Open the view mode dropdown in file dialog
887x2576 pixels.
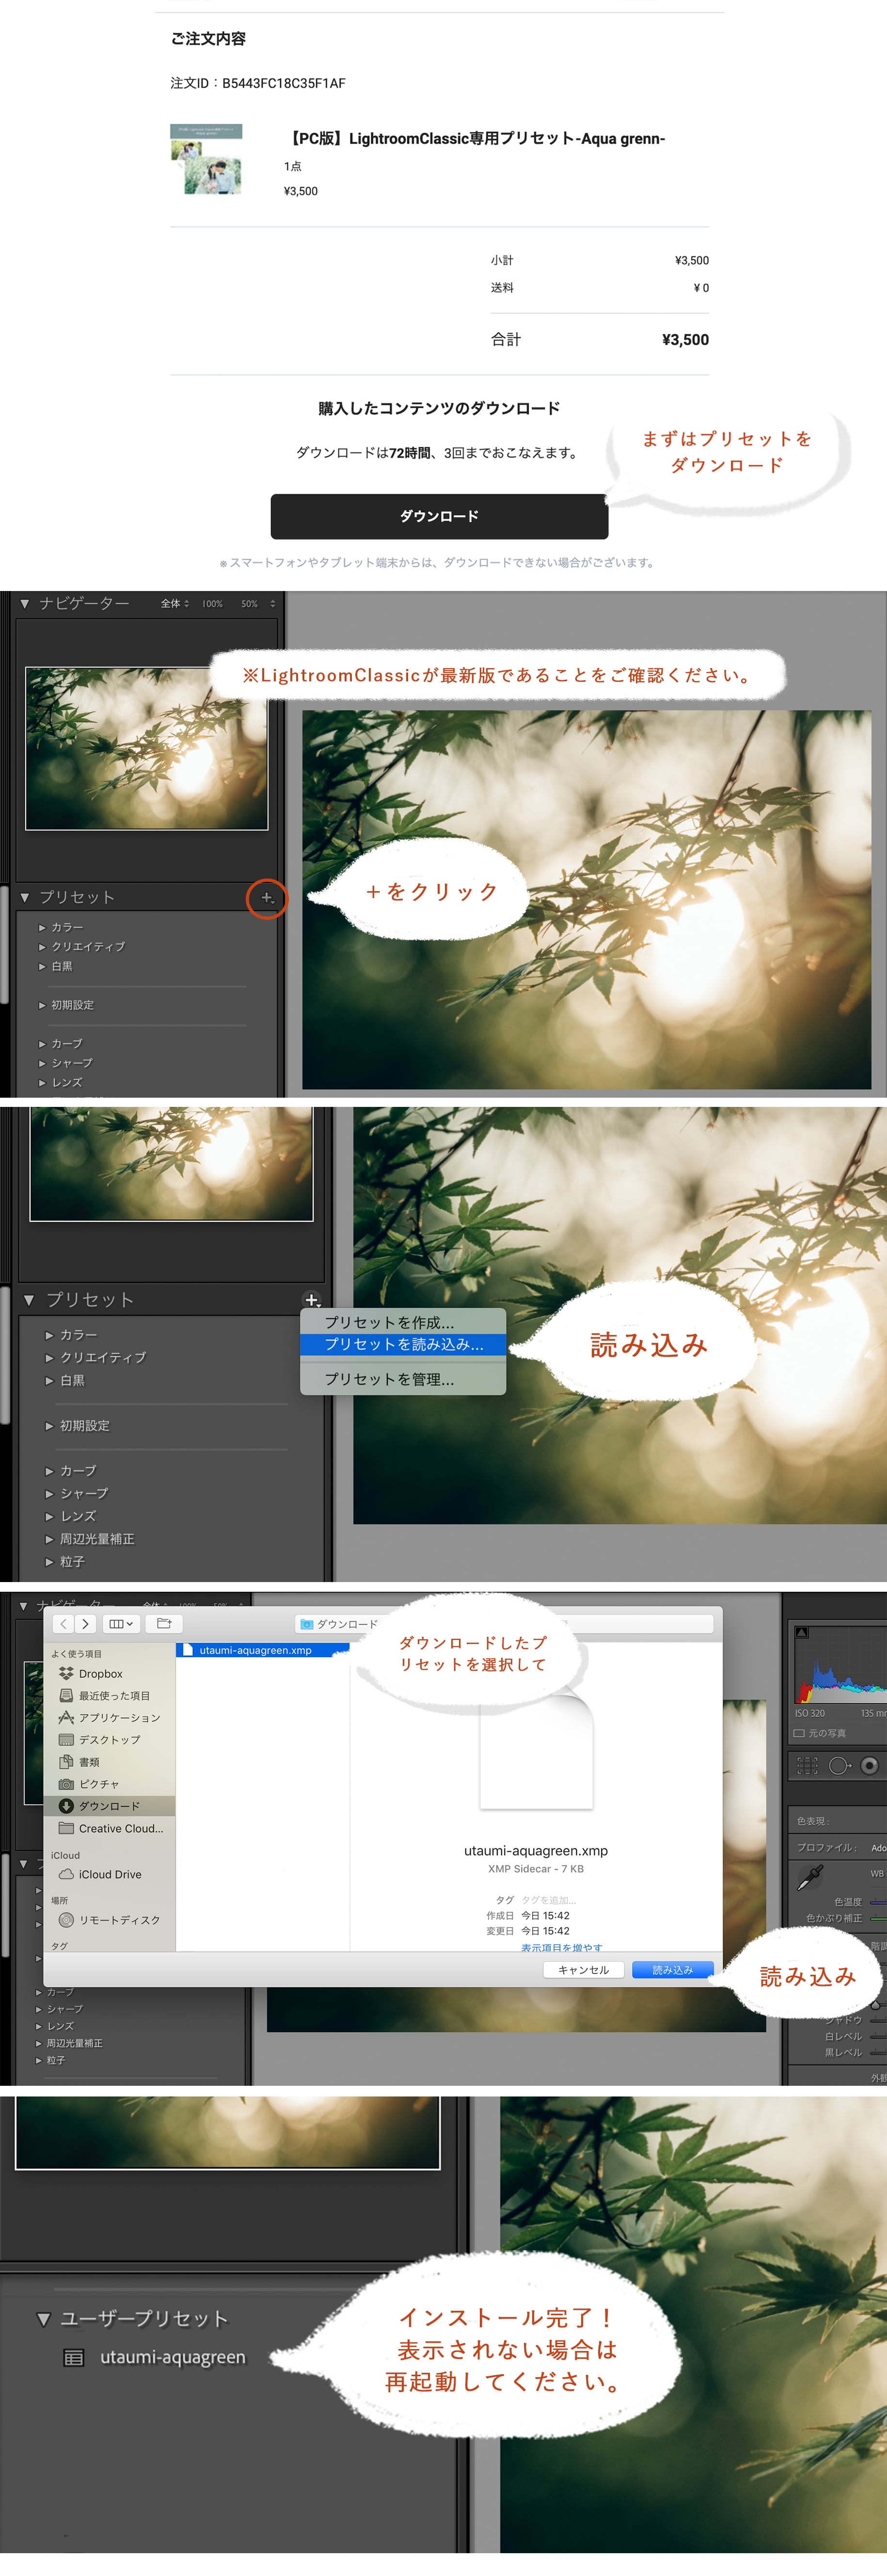(x=121, y=1624)
